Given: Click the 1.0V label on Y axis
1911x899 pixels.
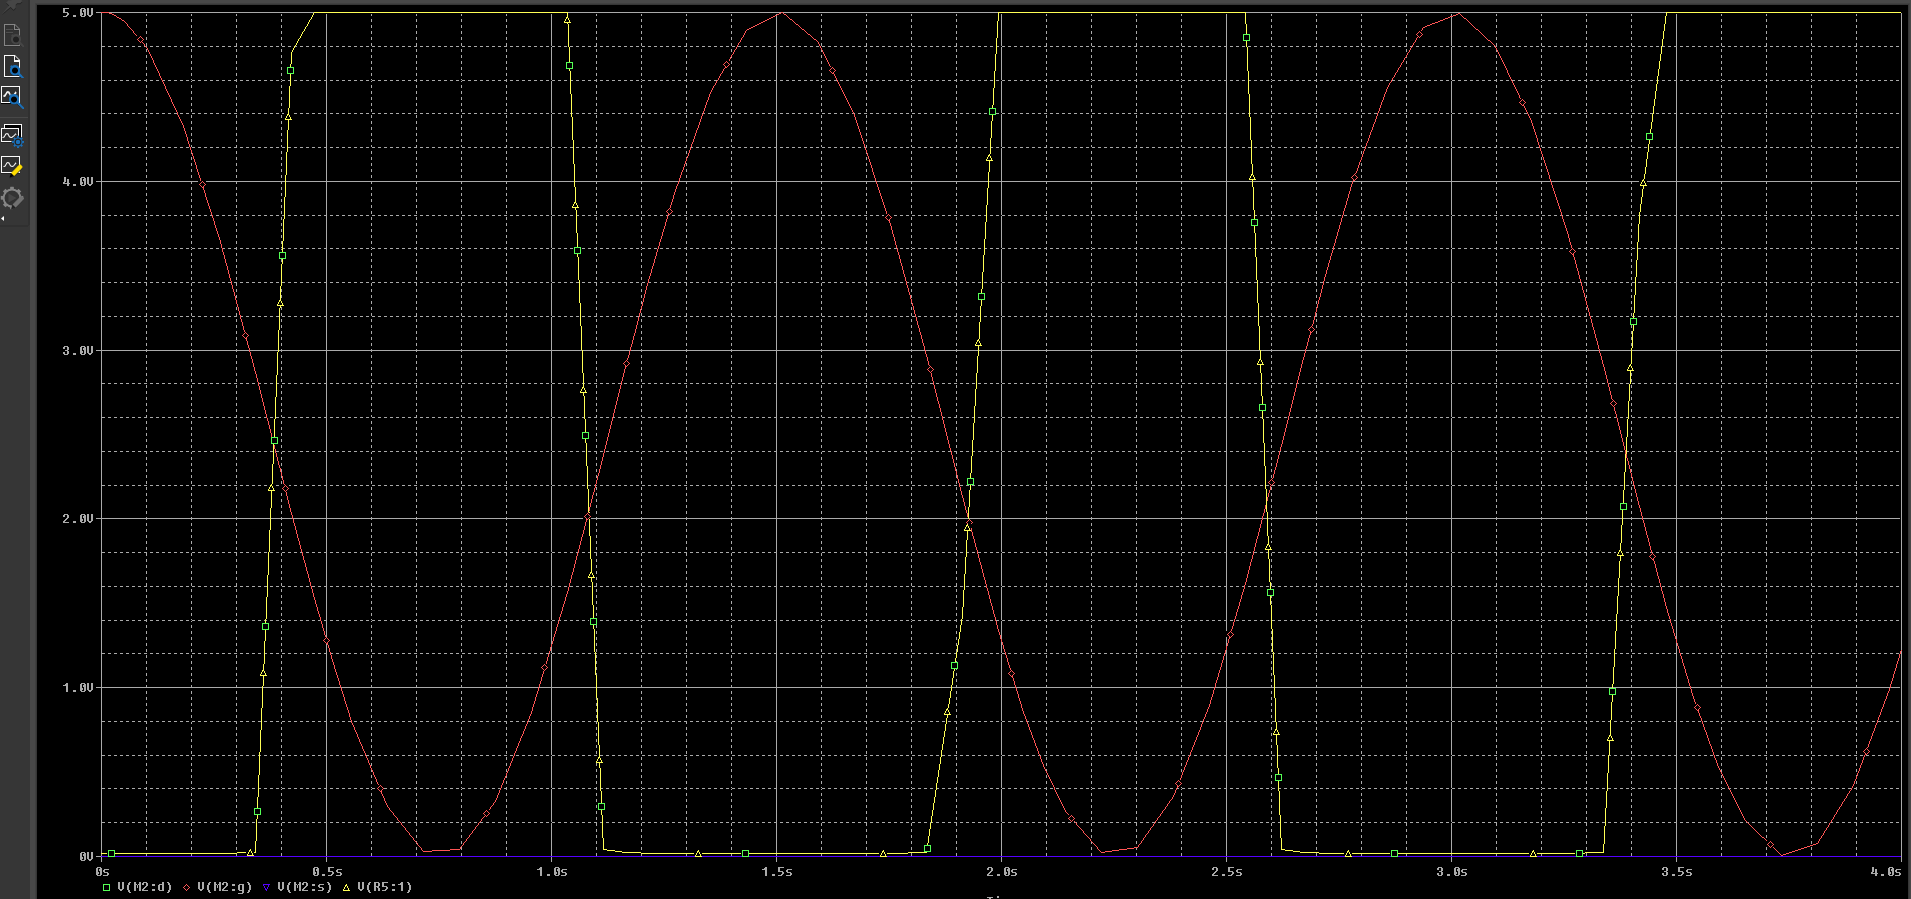Looking at the screenshot, I should click(x=78, y=688).
